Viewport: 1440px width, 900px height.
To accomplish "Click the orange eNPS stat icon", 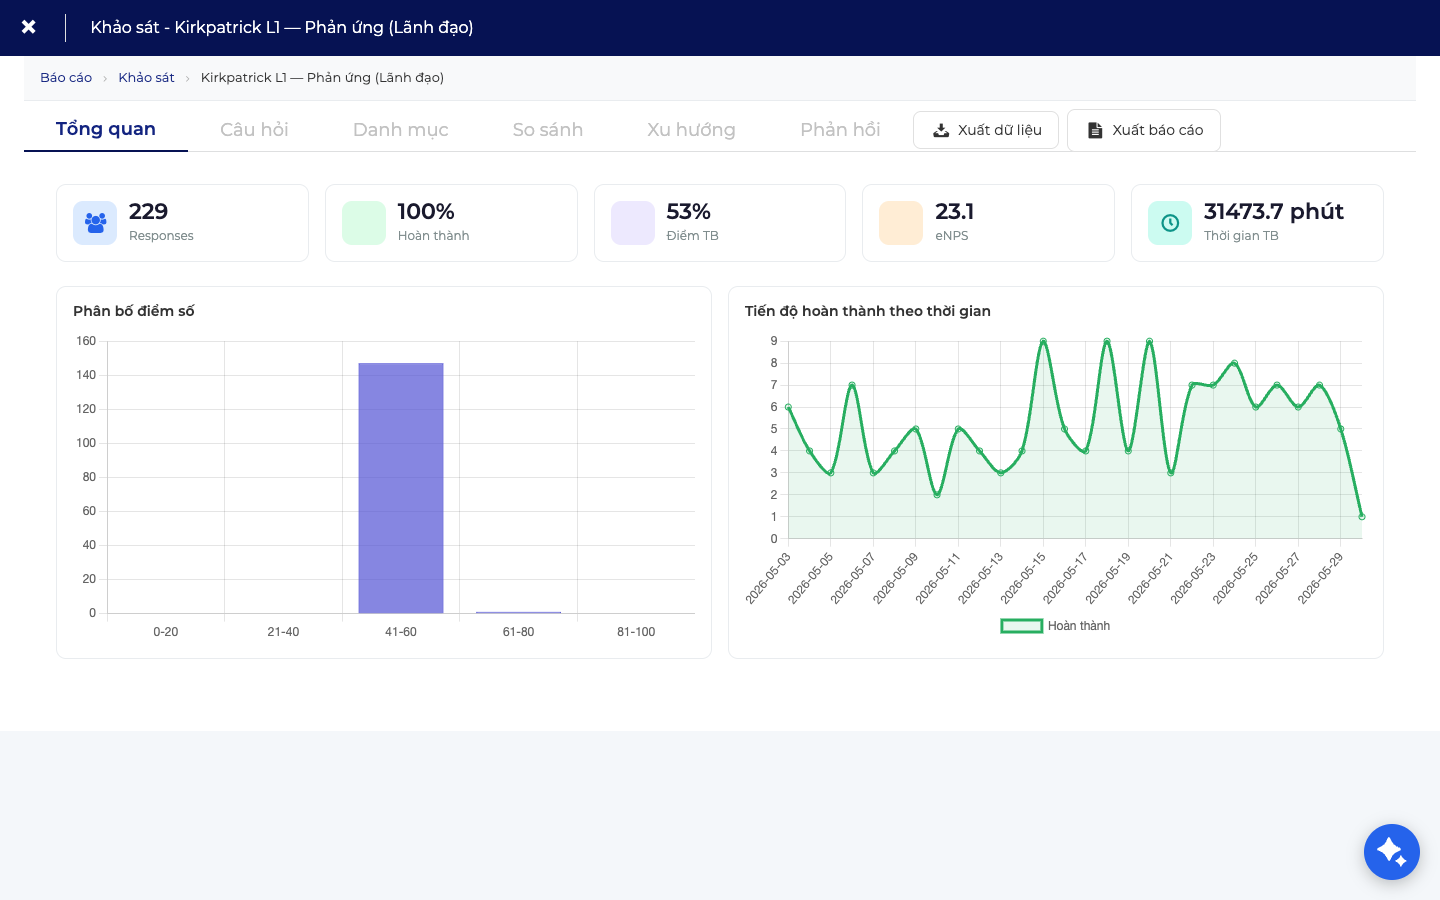I will coord(901,223).
